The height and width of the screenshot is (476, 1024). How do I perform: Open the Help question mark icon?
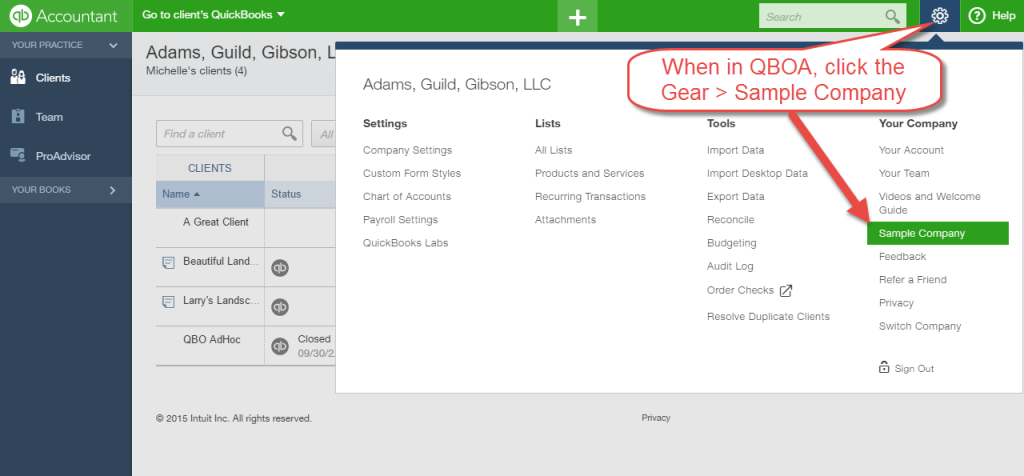[976, 16]
